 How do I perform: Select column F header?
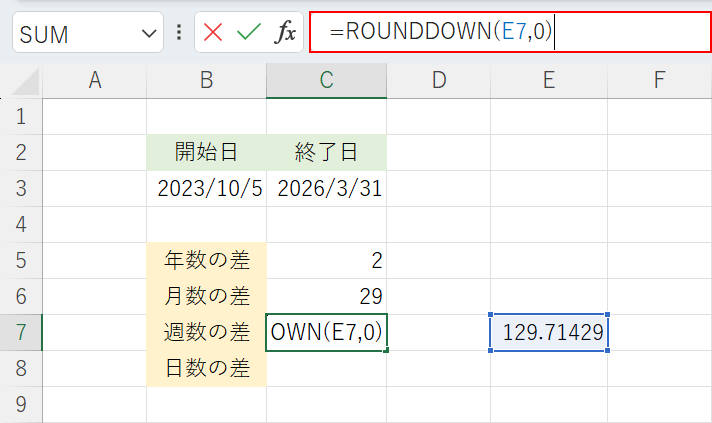point(659,81)
